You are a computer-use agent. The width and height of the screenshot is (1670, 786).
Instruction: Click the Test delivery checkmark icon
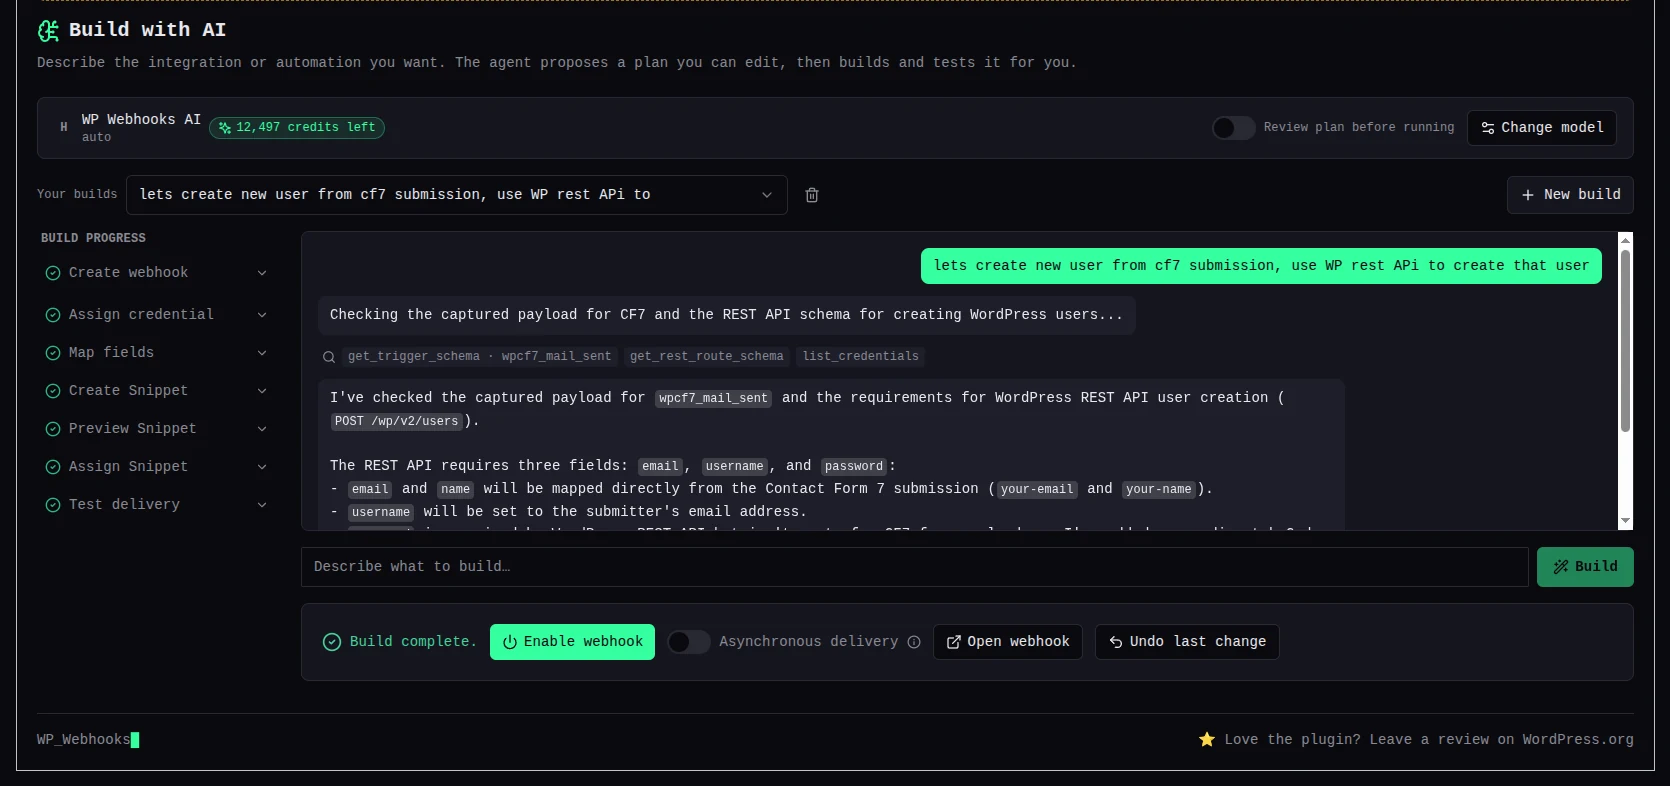coord(53,505)
